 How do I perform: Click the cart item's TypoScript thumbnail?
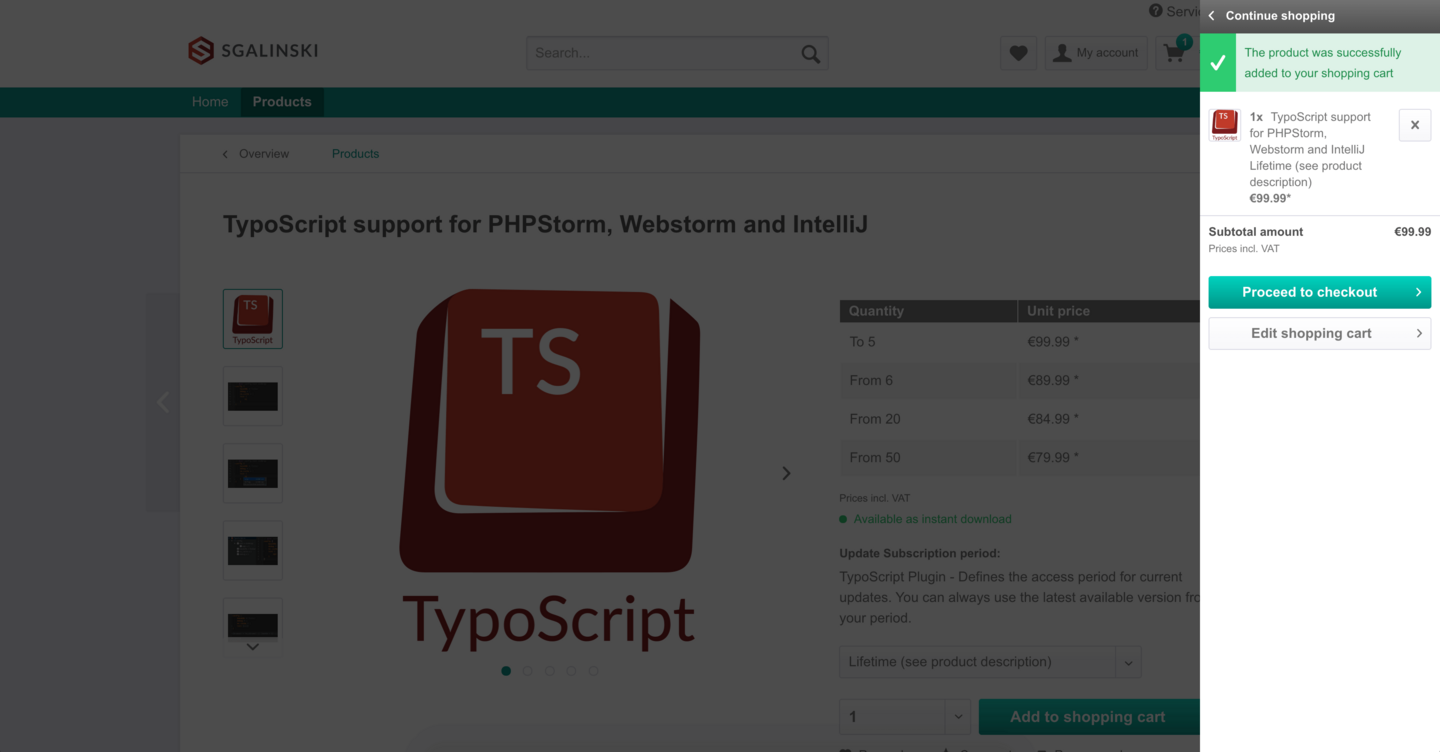coord(1225,125)
